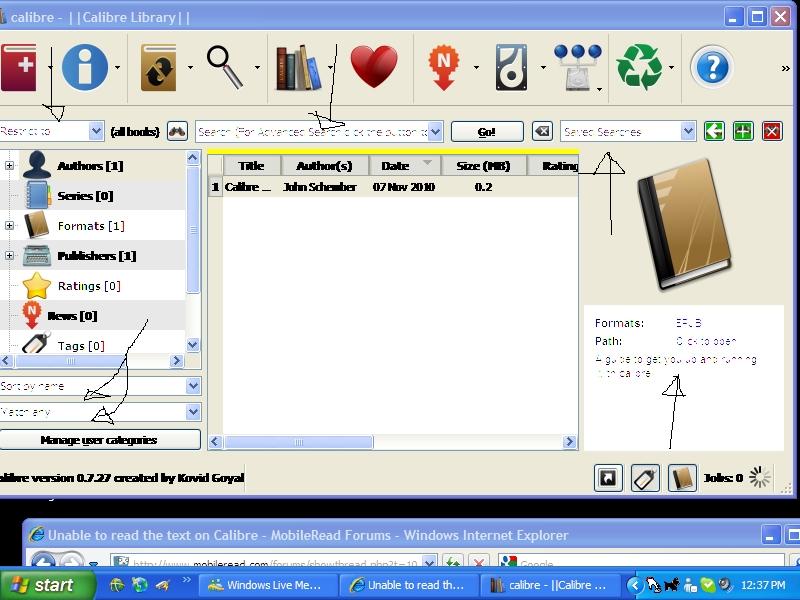Viewport: 800px width, 600px height.
Task: Click the taskbar clock showing 12:37 PM
Action: click(x=763, y=585)
